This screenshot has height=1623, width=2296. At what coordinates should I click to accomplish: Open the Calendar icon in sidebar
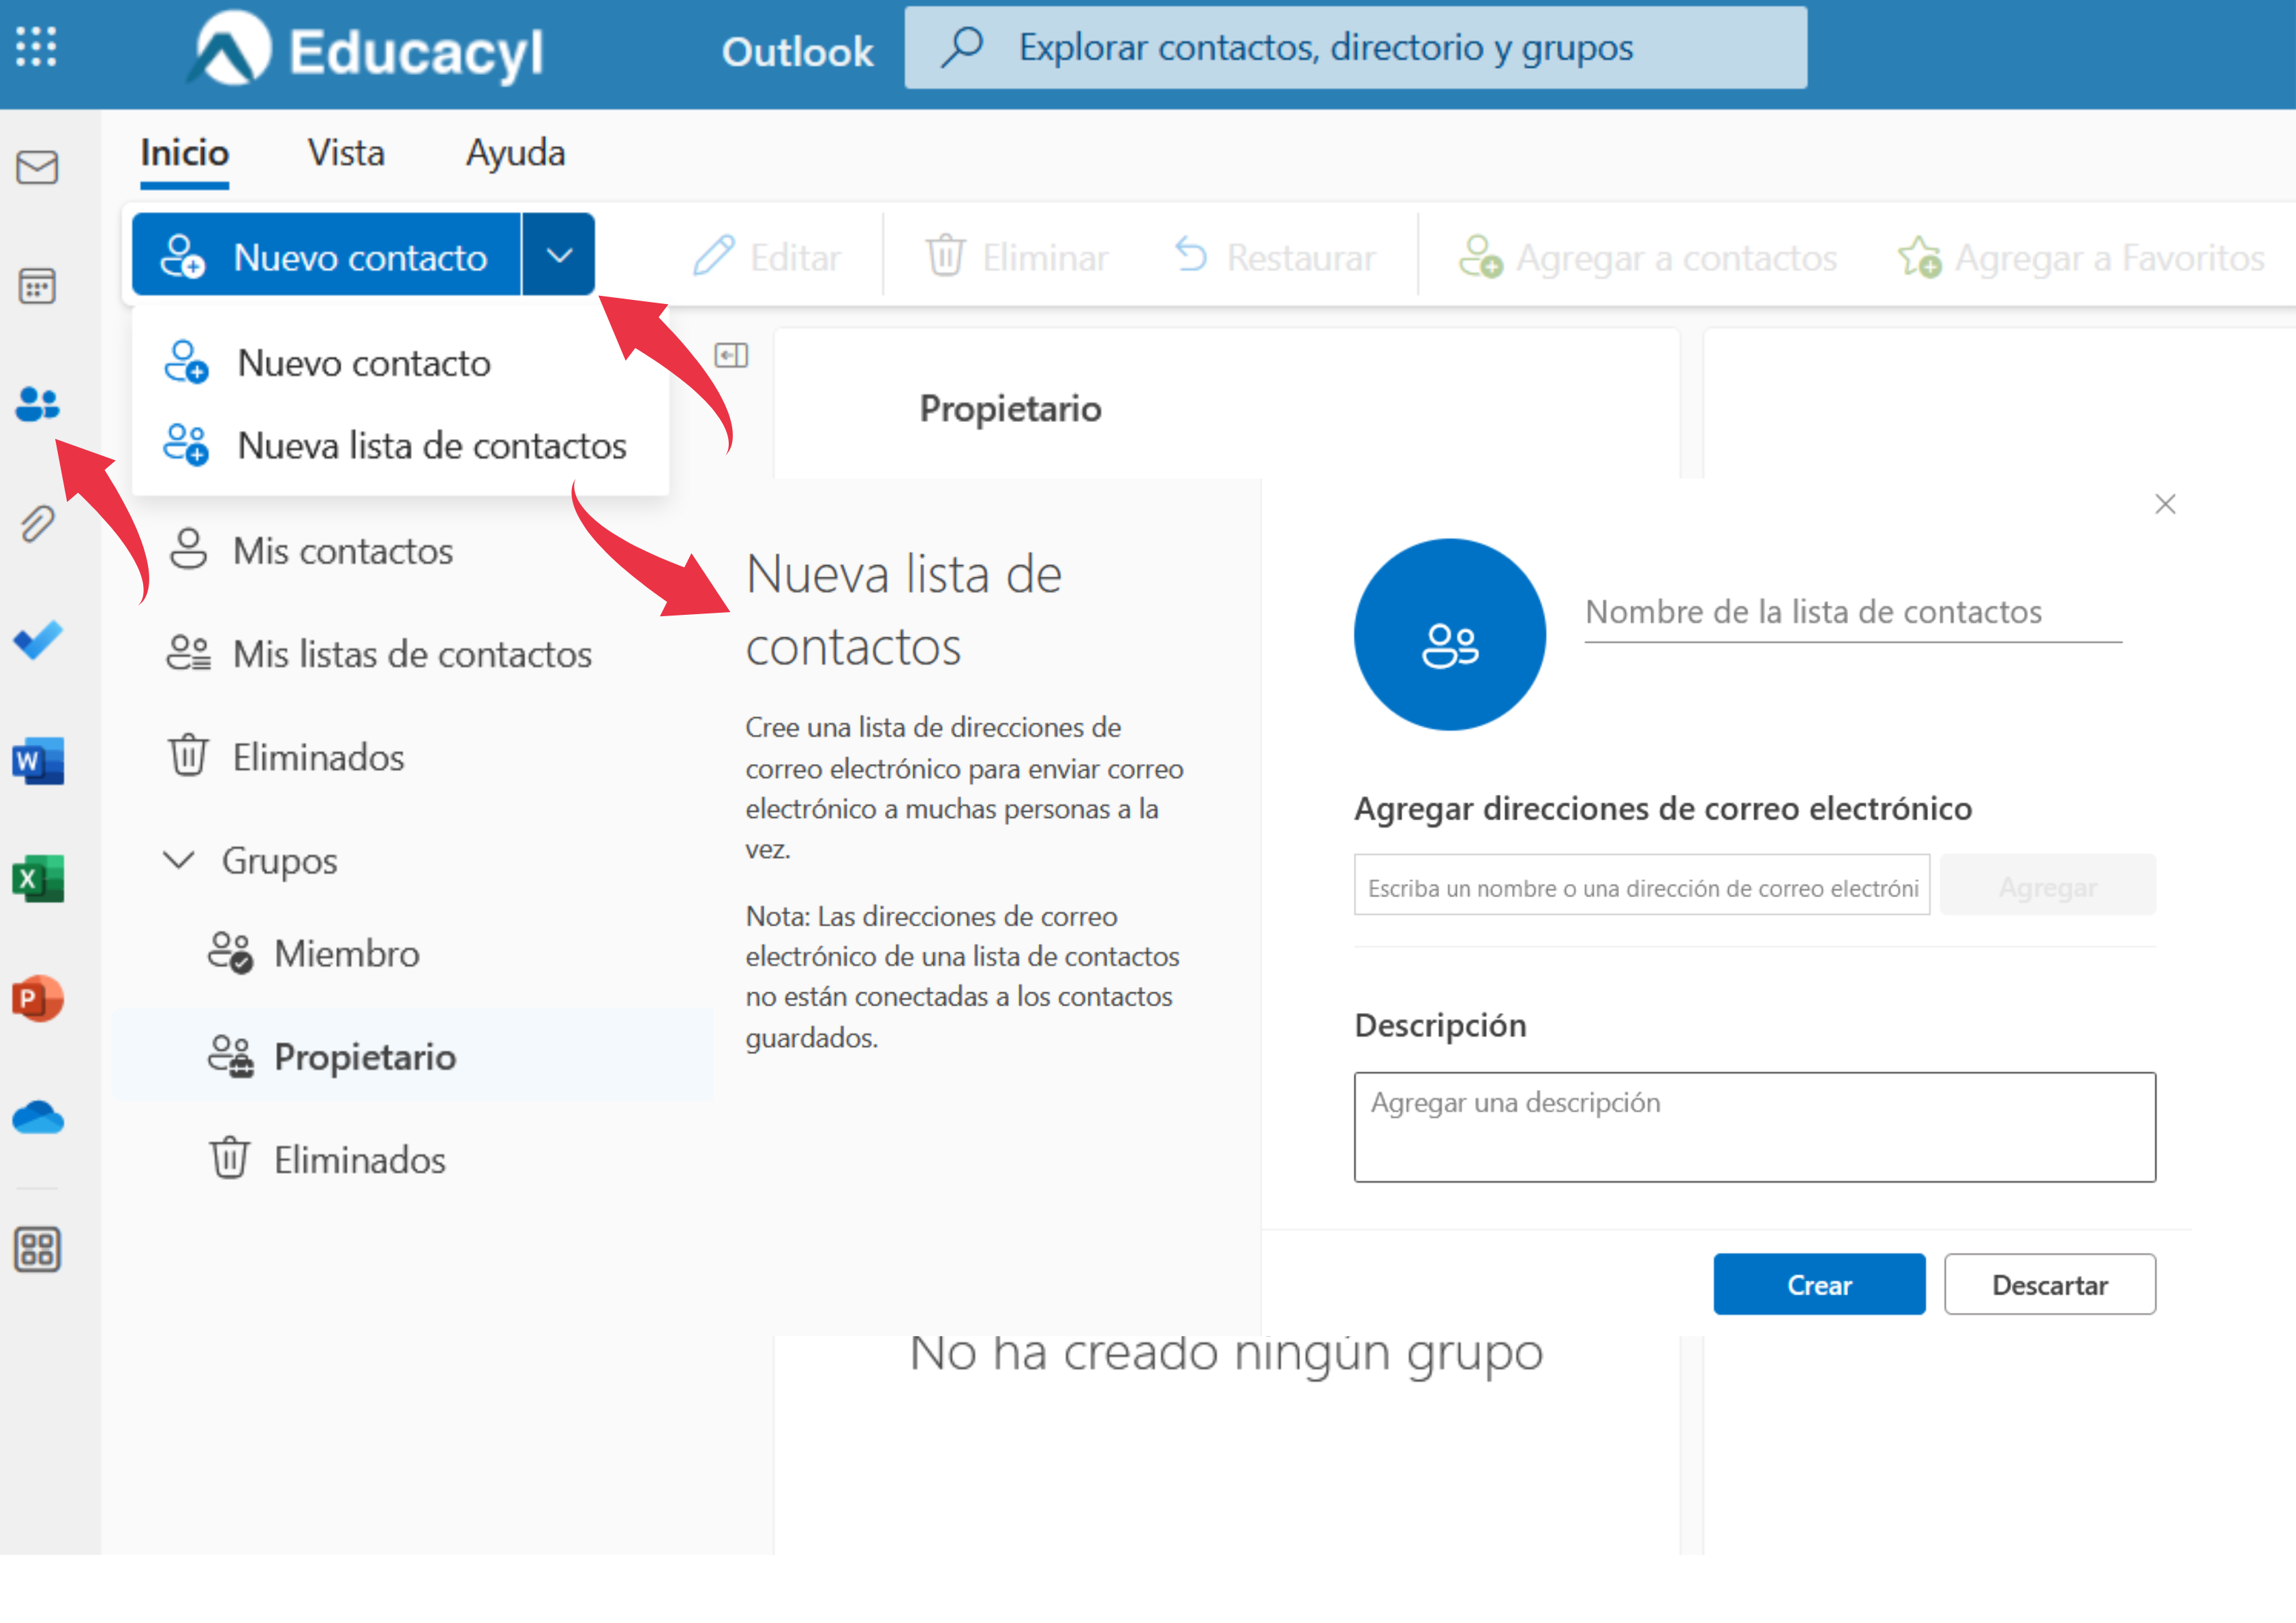point(37,286)
